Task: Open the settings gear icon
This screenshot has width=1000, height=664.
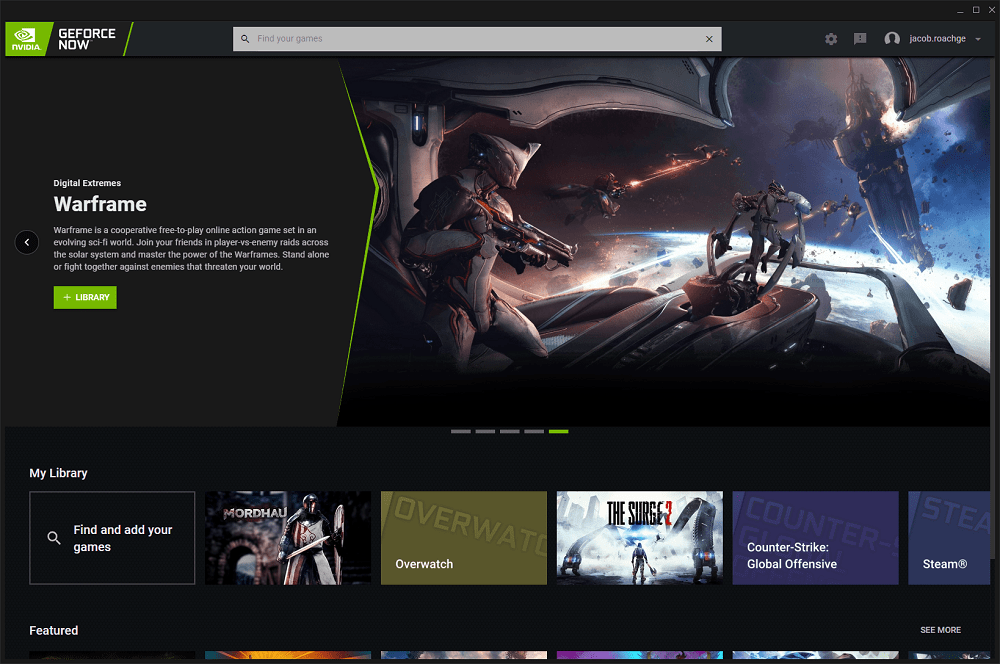Action: click(x=831, y=39)
